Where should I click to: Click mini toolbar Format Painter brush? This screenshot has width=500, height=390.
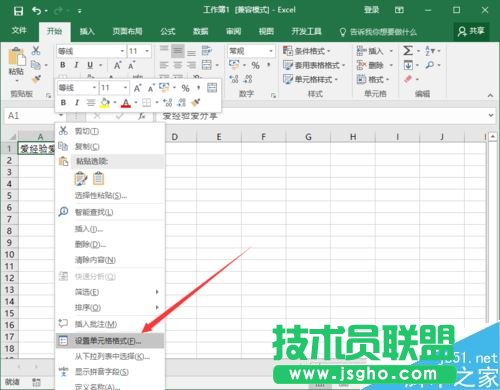(196, 102)
